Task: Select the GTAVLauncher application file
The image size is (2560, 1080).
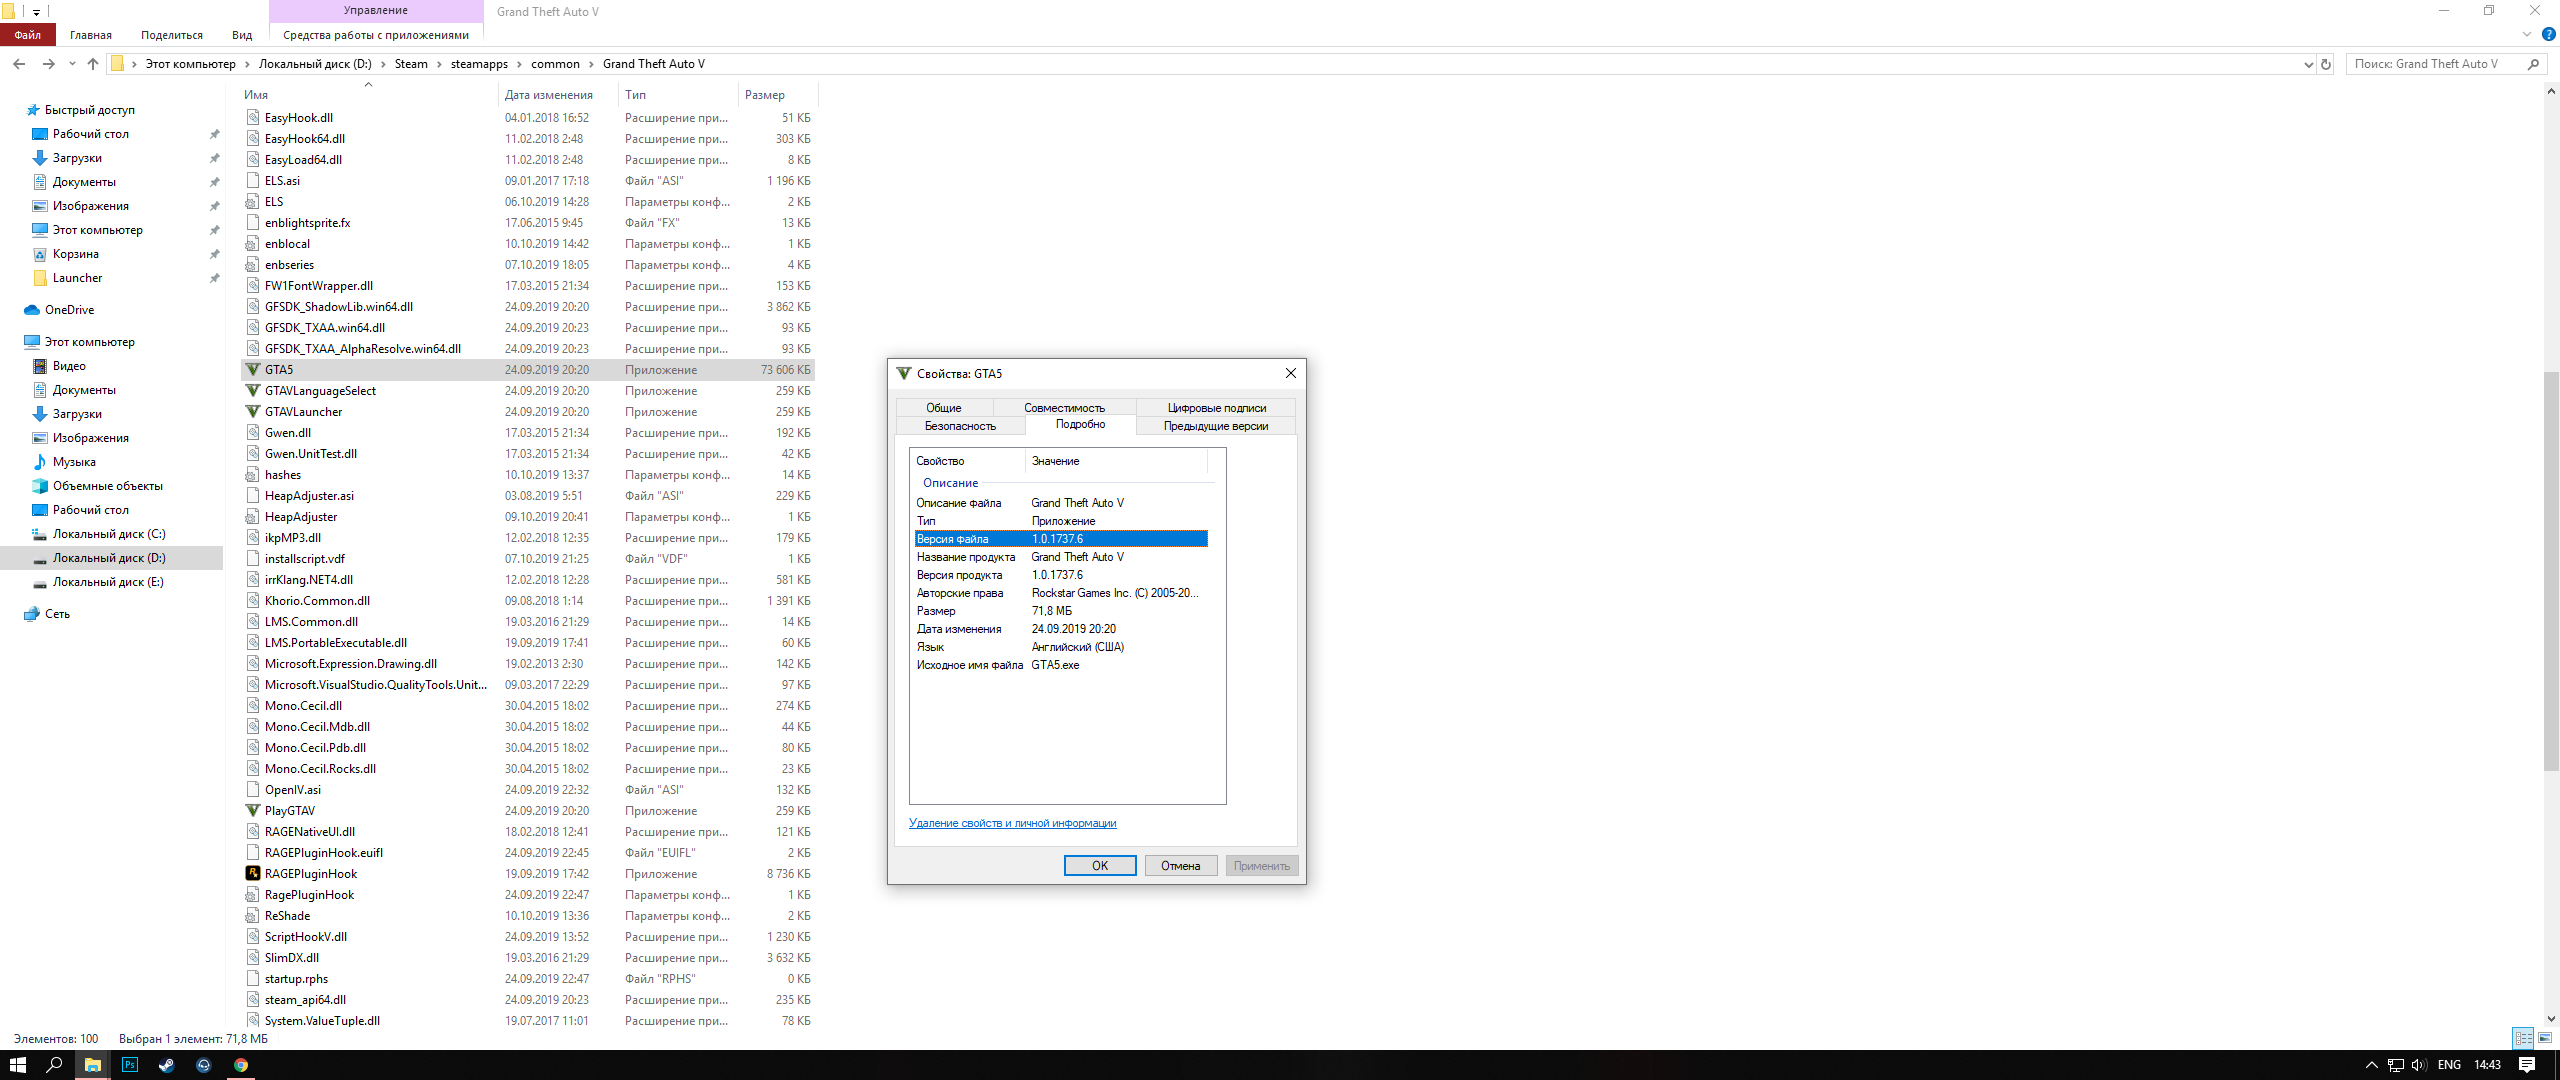Action: pyautogui.click(x=303, y=412)
